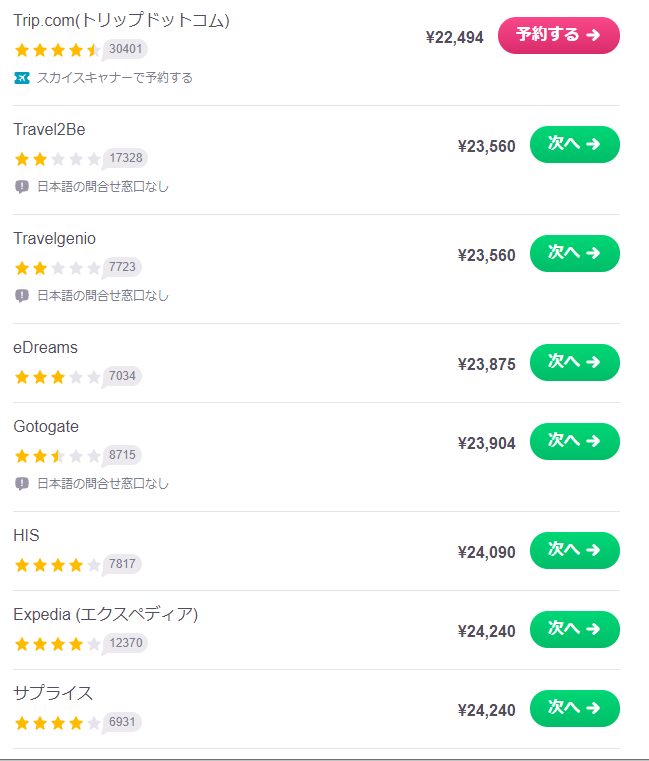Click the warning icon under Gotogate
Screen dimensions: 649x761
[22, 483]
